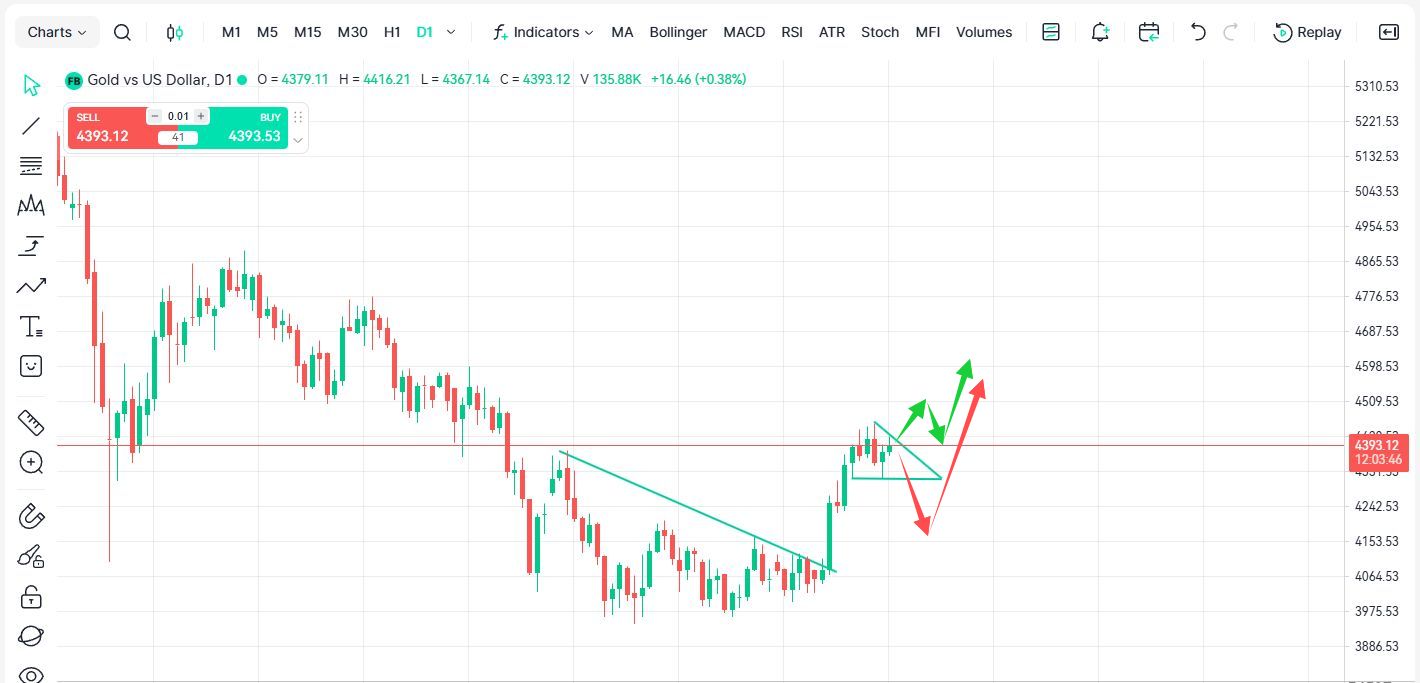Open the Fibonacci levels tool

click(x=31, y=166)
